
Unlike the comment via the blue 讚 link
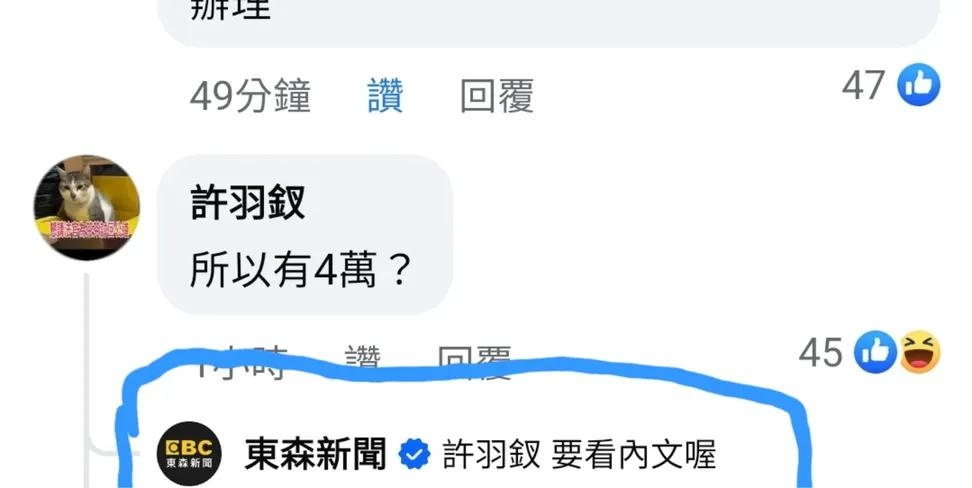pyautogui.click(x=385, y=95)
